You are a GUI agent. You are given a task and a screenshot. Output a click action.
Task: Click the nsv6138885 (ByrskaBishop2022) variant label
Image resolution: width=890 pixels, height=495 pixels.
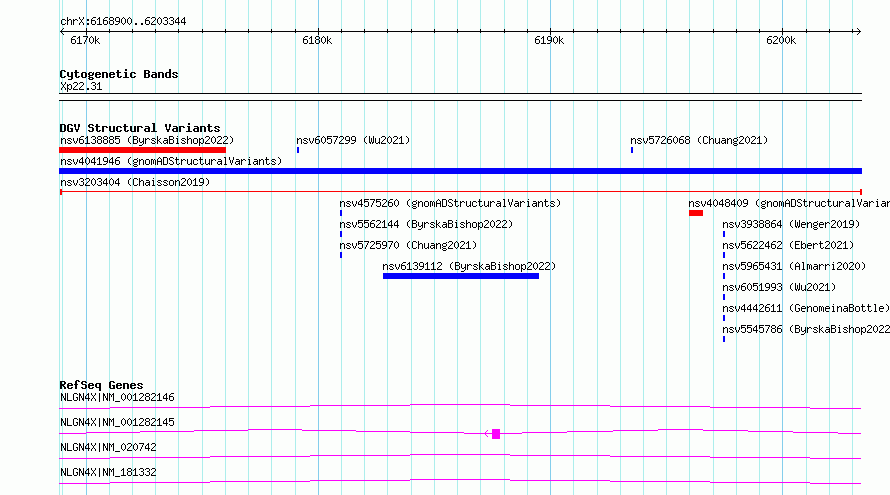tap(147, 140)
